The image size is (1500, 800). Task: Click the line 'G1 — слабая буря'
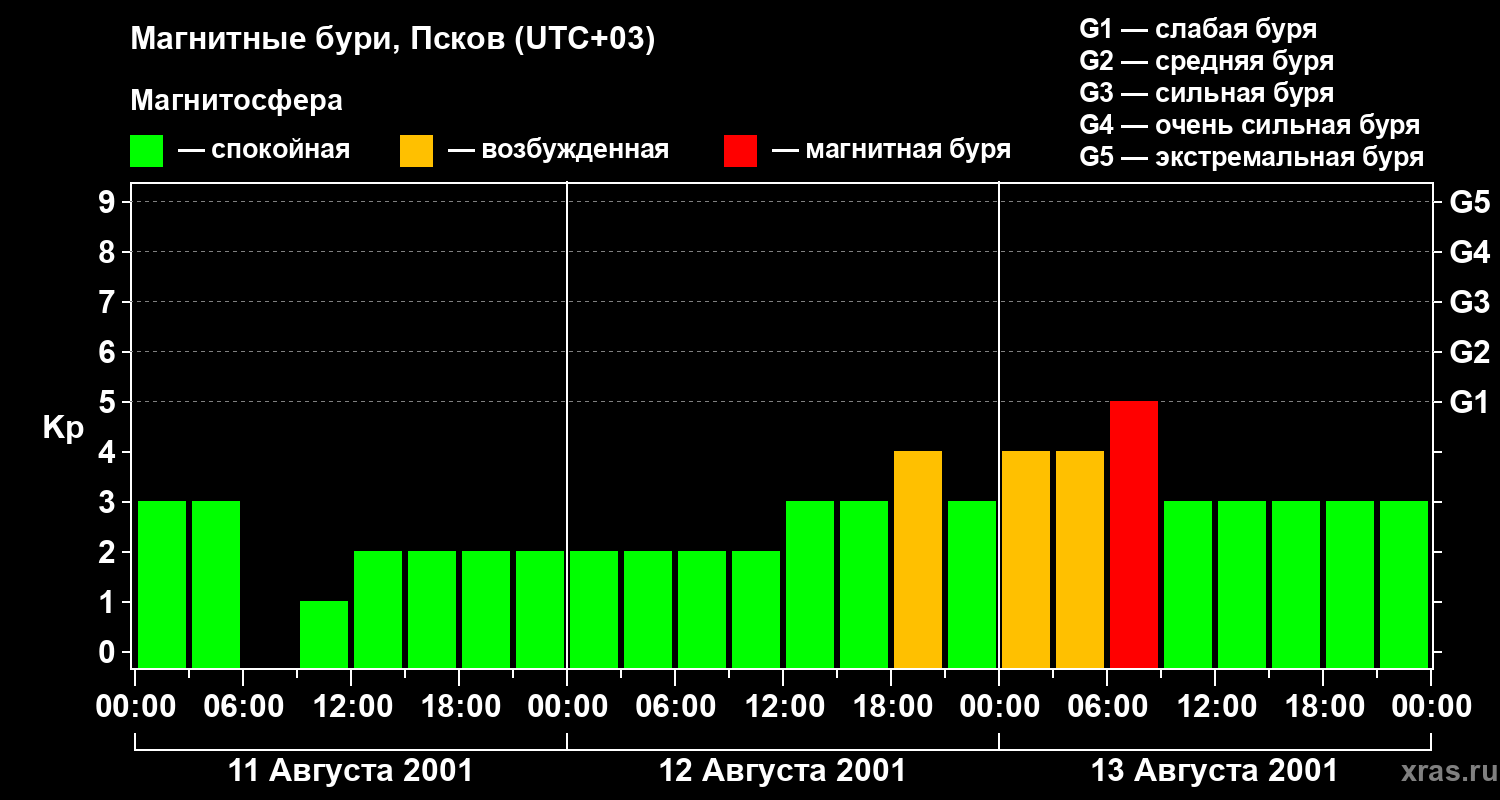point(1198,29)
